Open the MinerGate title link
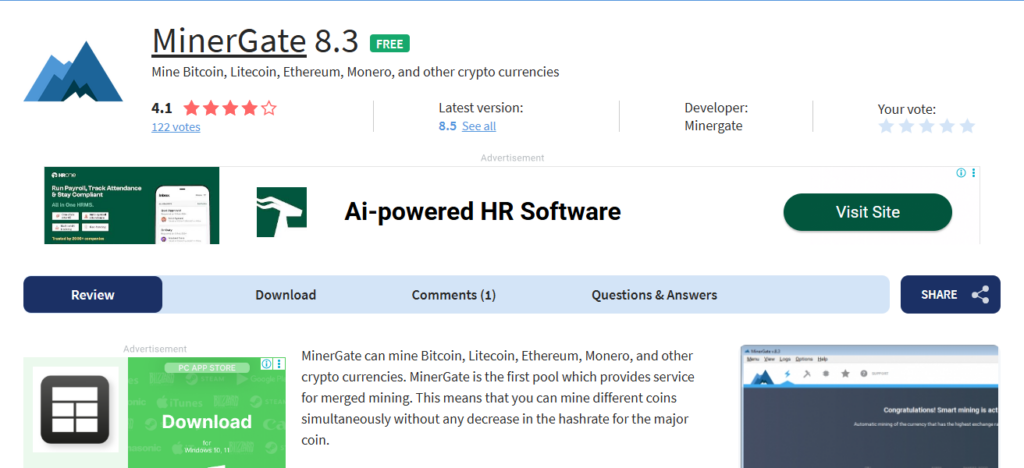 tap(229, 42)
